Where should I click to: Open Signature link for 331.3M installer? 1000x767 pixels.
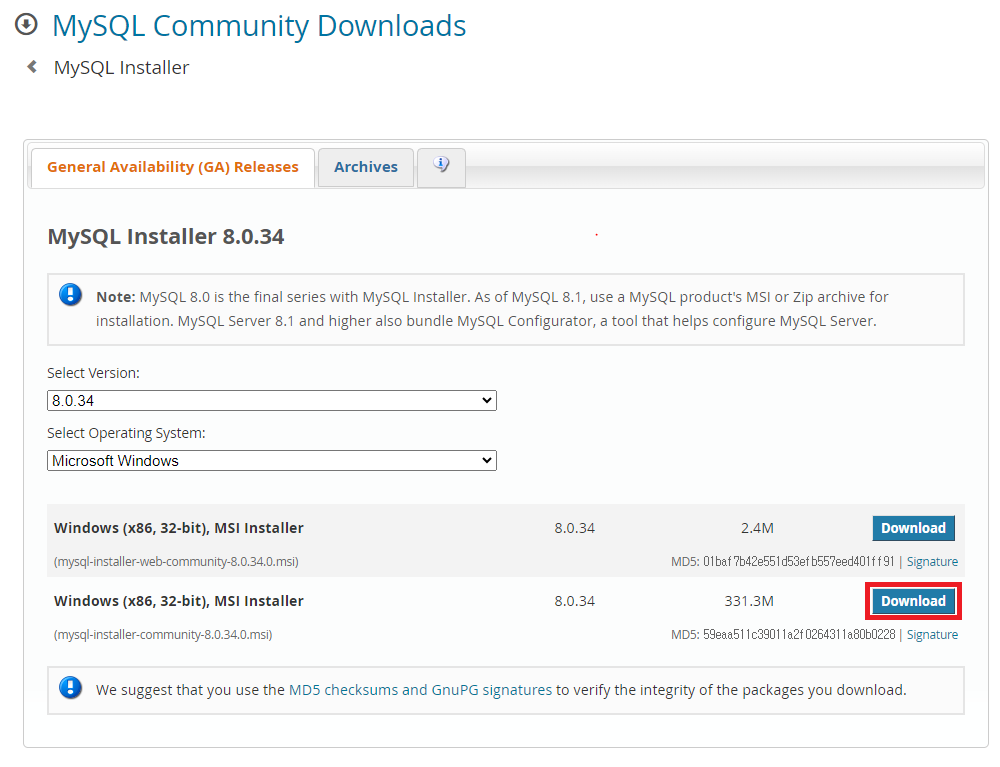click(x=932, y=634)
